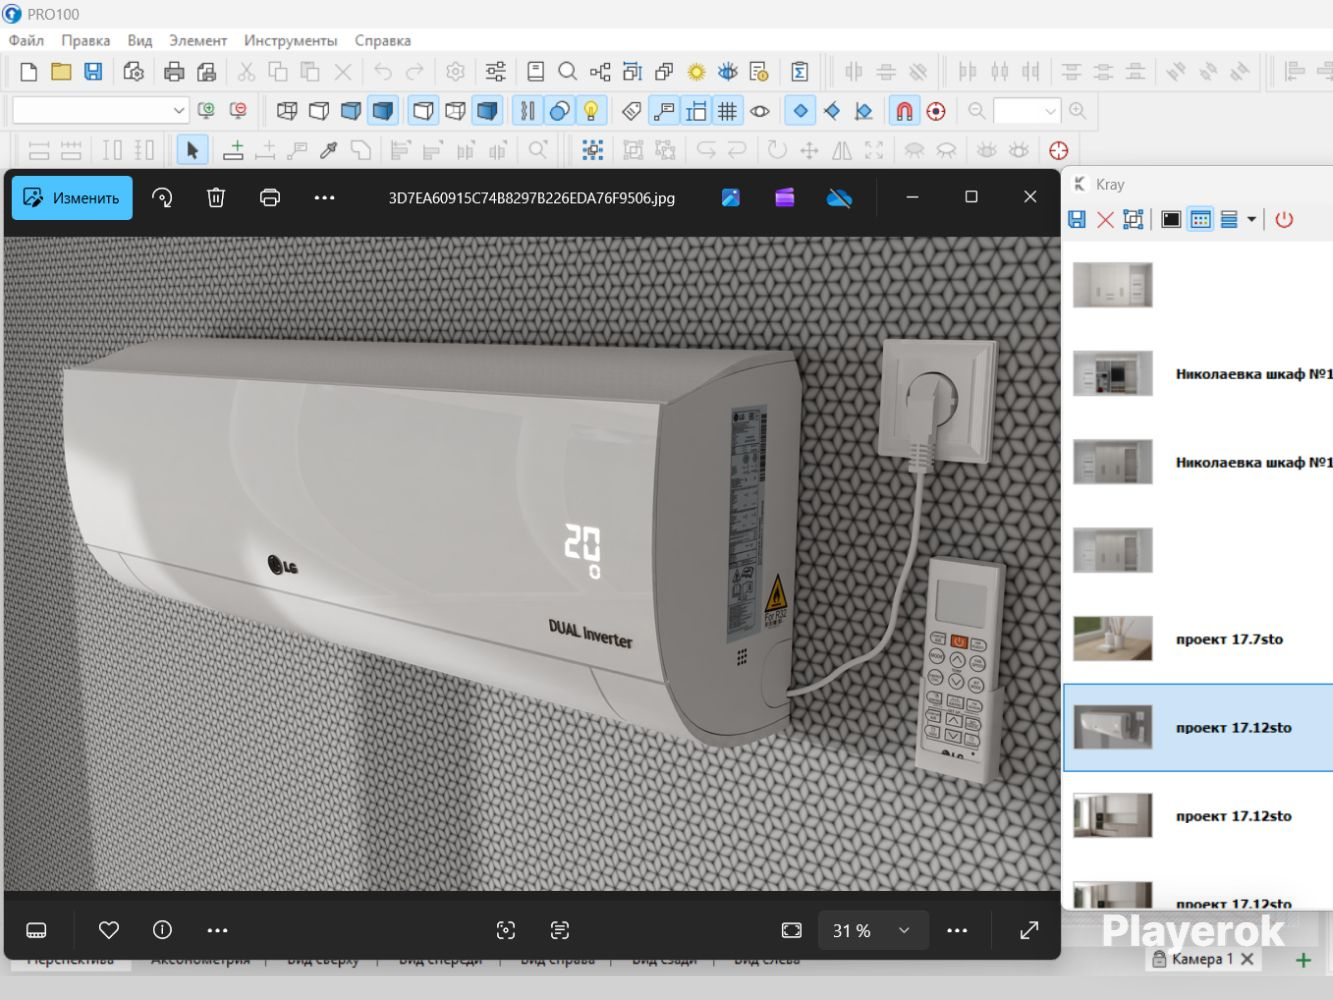This screenshot has height=1000, width=1333.
Task: Click the red power icon in Kray
Action: pos(1284,219)
